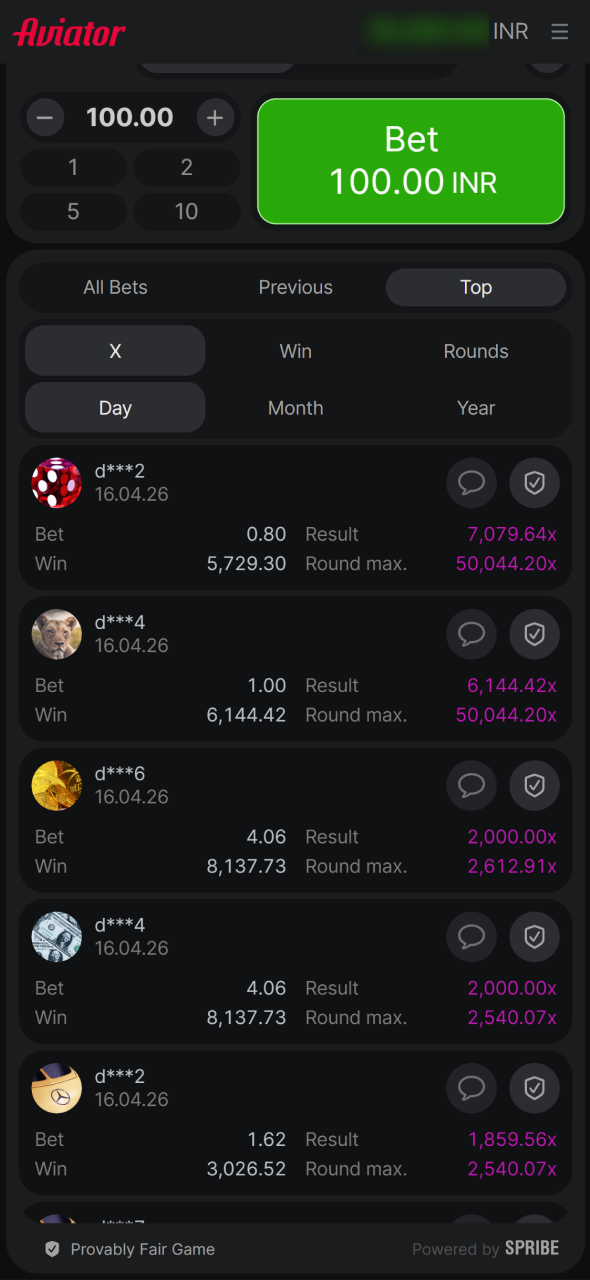Viewport: 590px width, 1280px height.
Task: Select the Day filter
Action: (115, 408)
